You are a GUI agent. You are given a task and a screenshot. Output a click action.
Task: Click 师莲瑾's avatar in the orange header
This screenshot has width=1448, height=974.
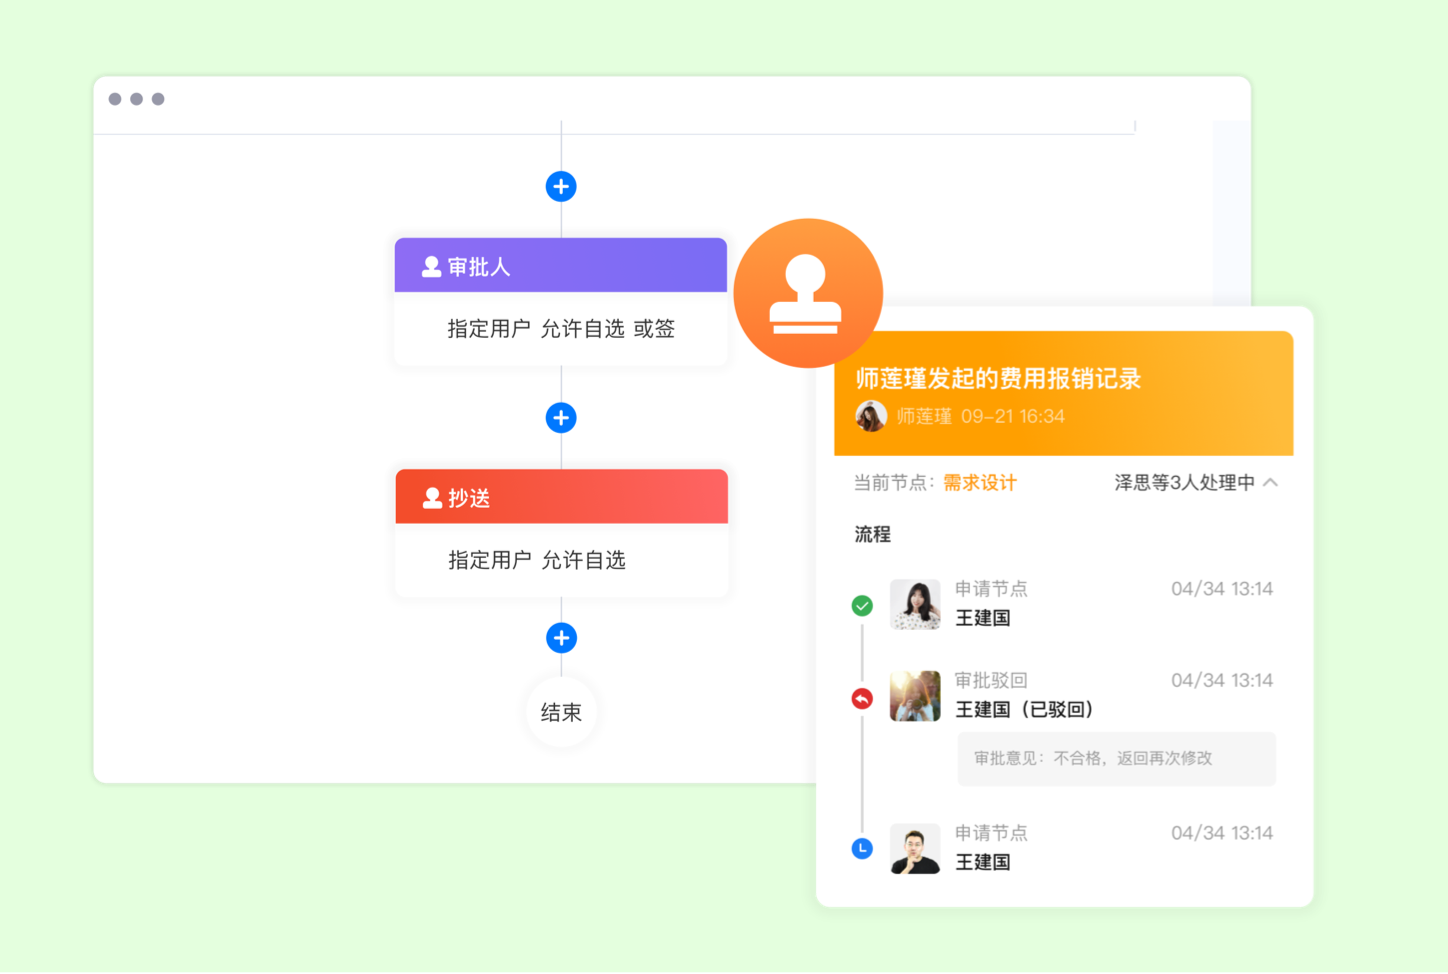pos(871,416)
